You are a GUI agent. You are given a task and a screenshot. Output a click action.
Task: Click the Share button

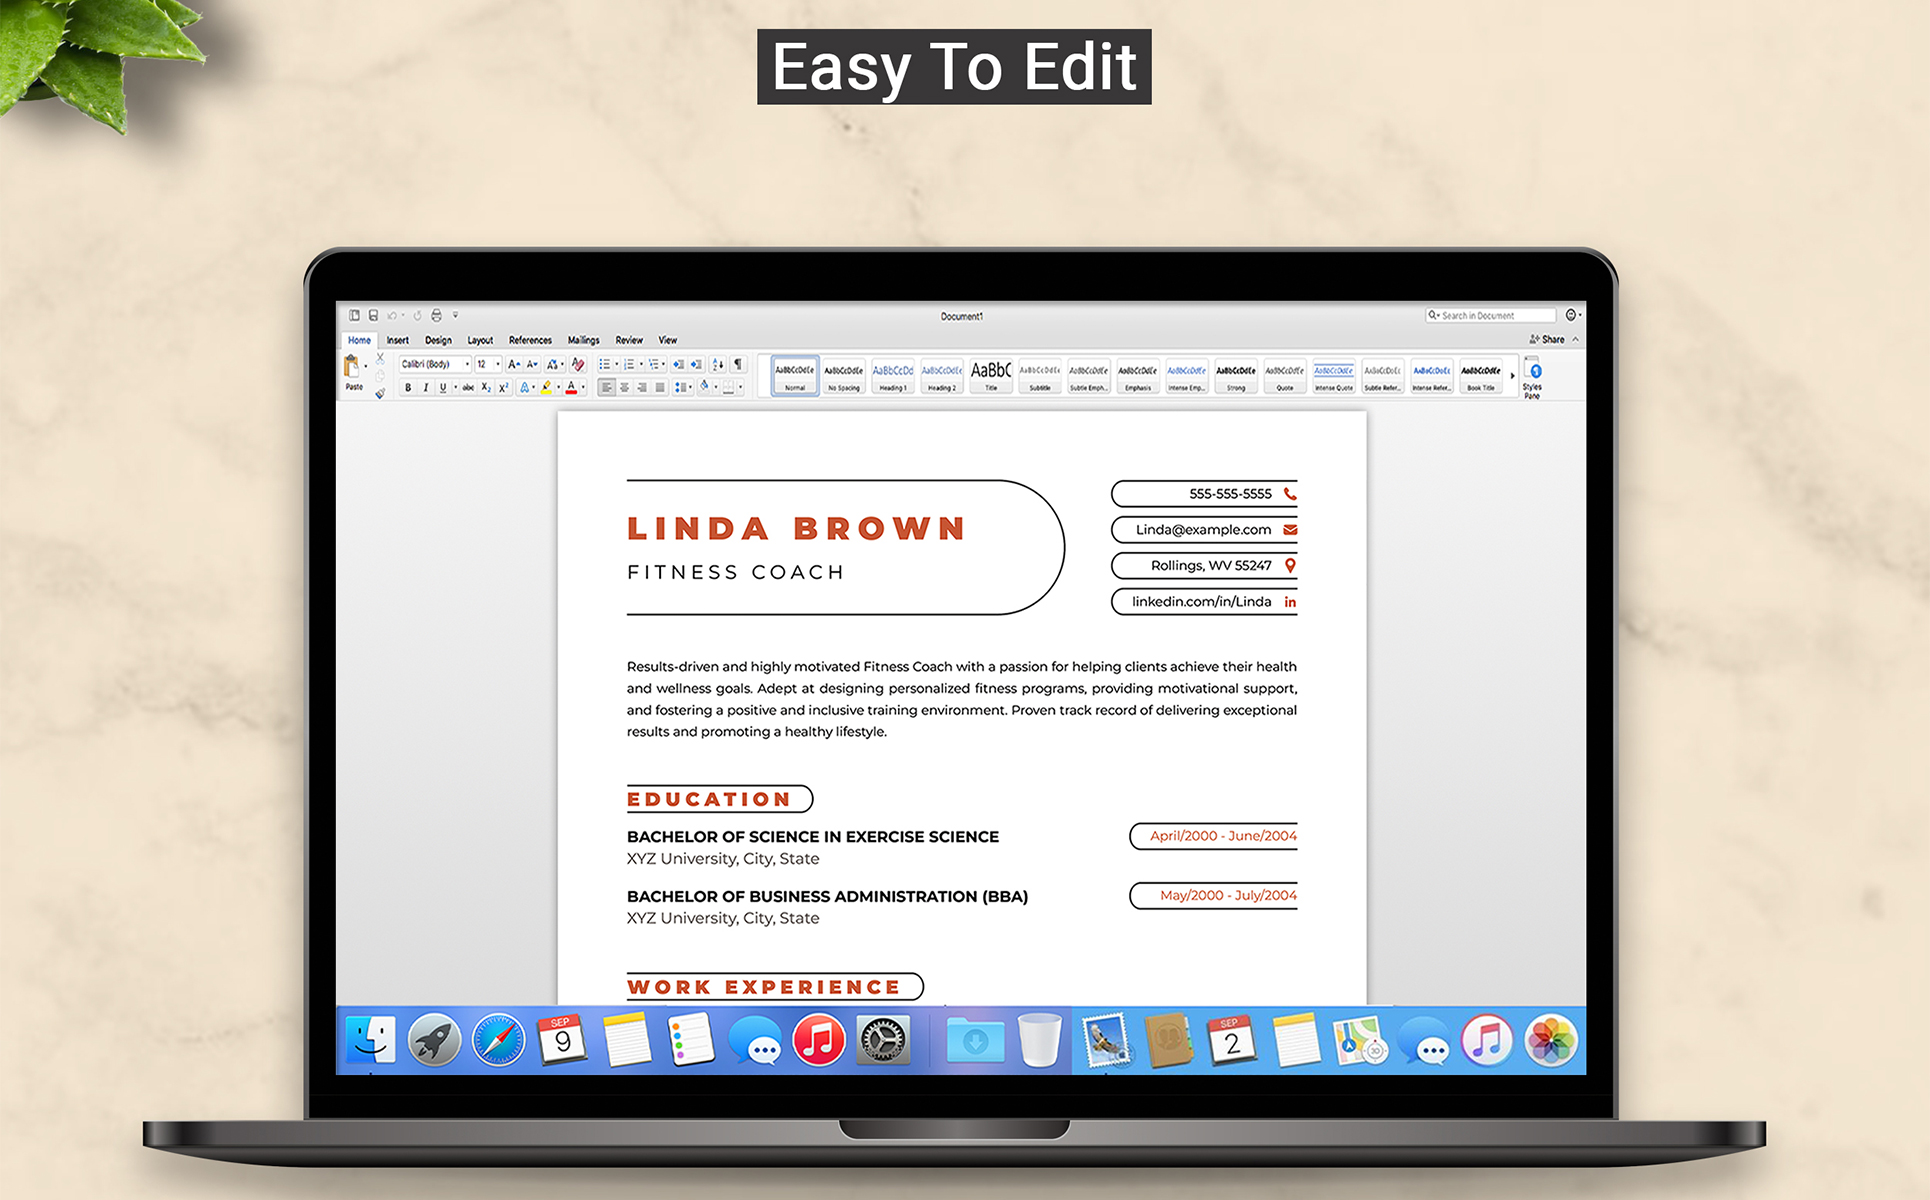coord(1547,340)
